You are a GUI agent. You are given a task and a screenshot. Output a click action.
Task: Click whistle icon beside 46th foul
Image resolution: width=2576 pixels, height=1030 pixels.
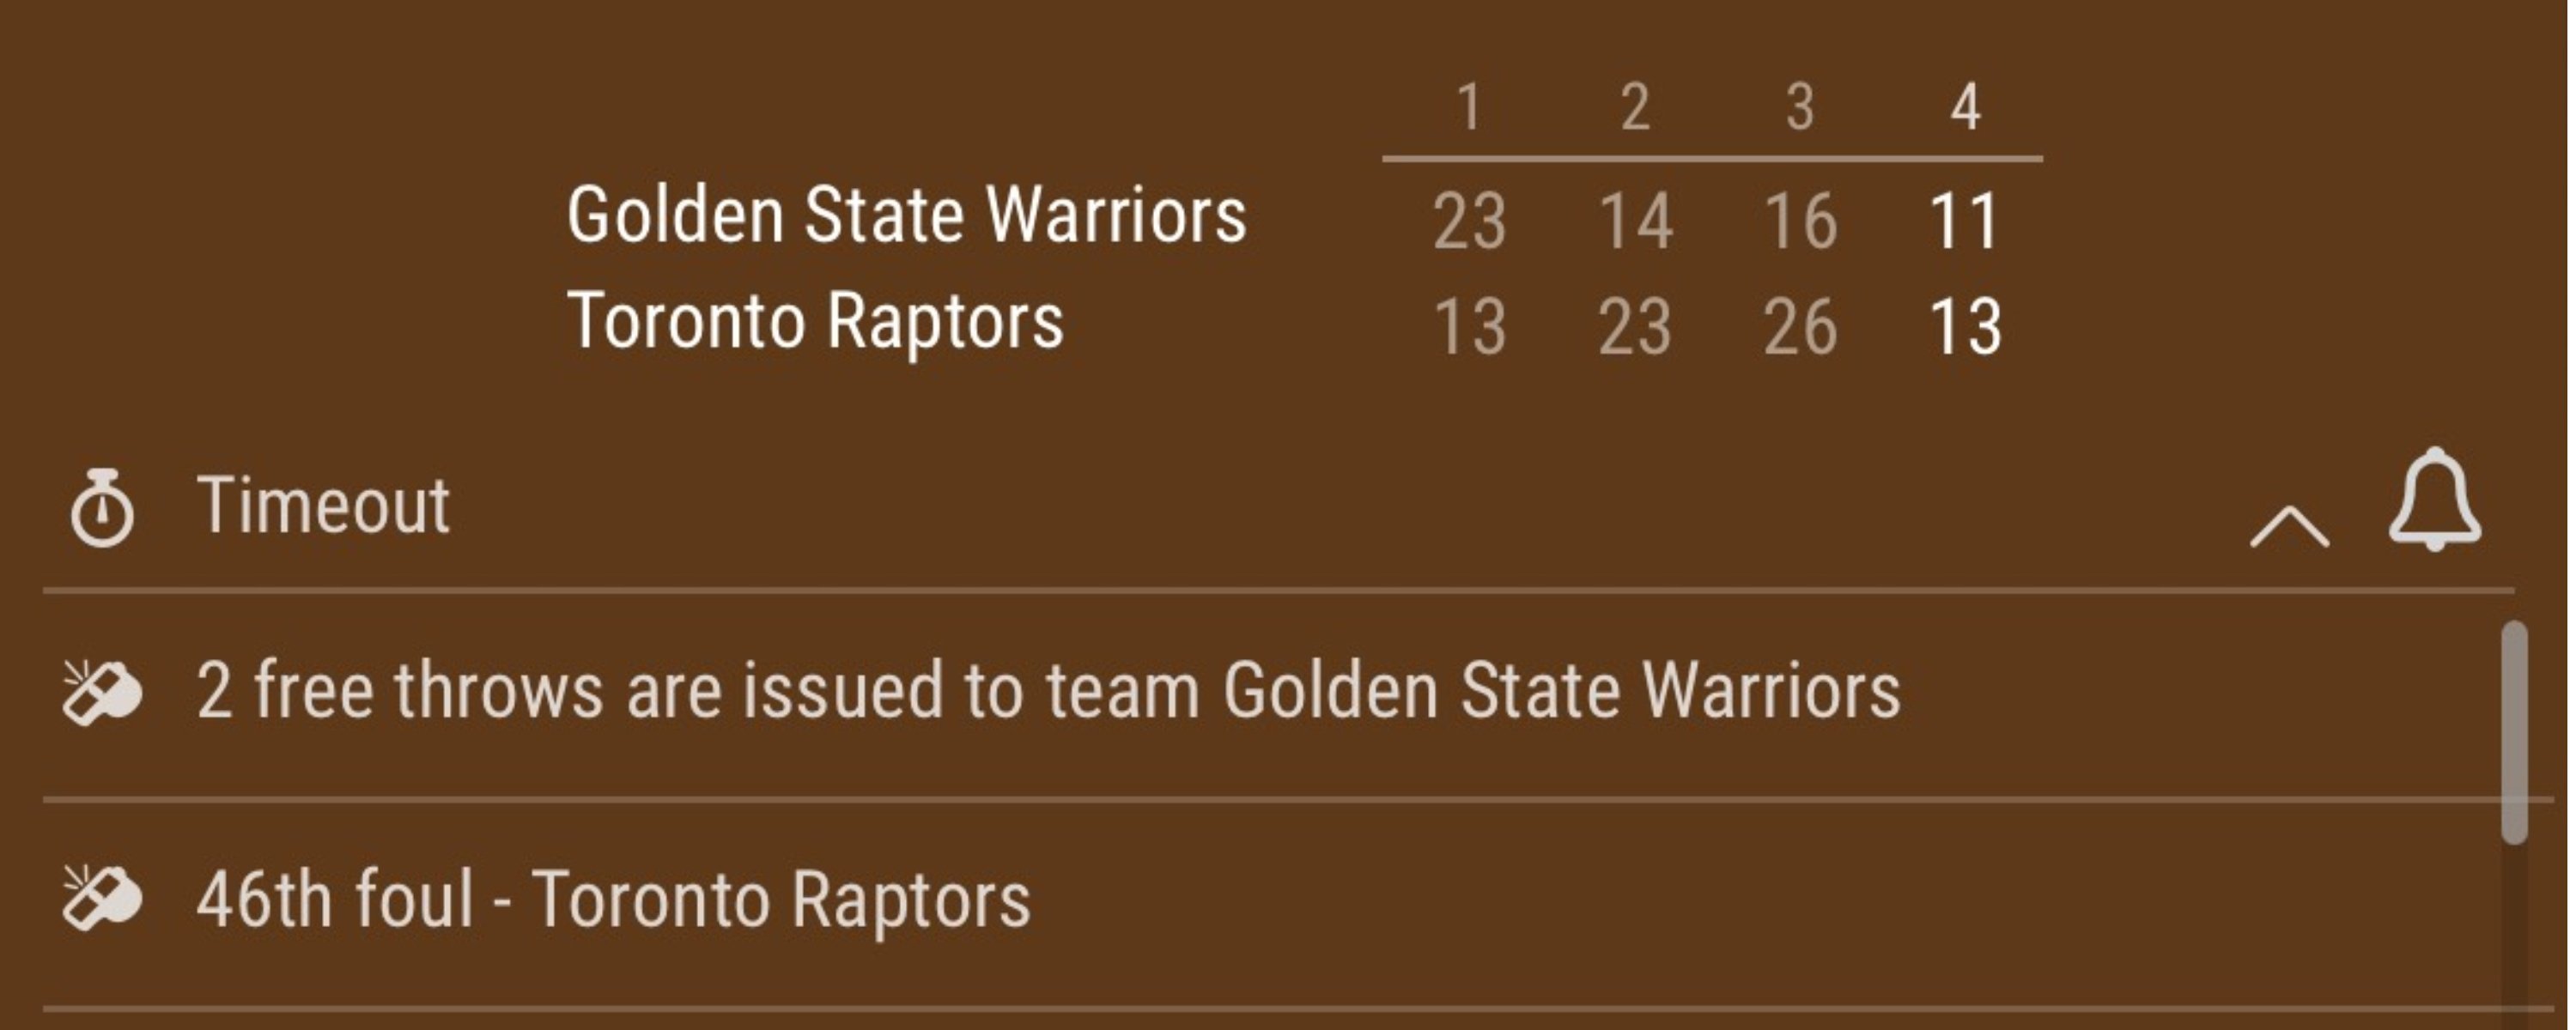pos(101,898)
